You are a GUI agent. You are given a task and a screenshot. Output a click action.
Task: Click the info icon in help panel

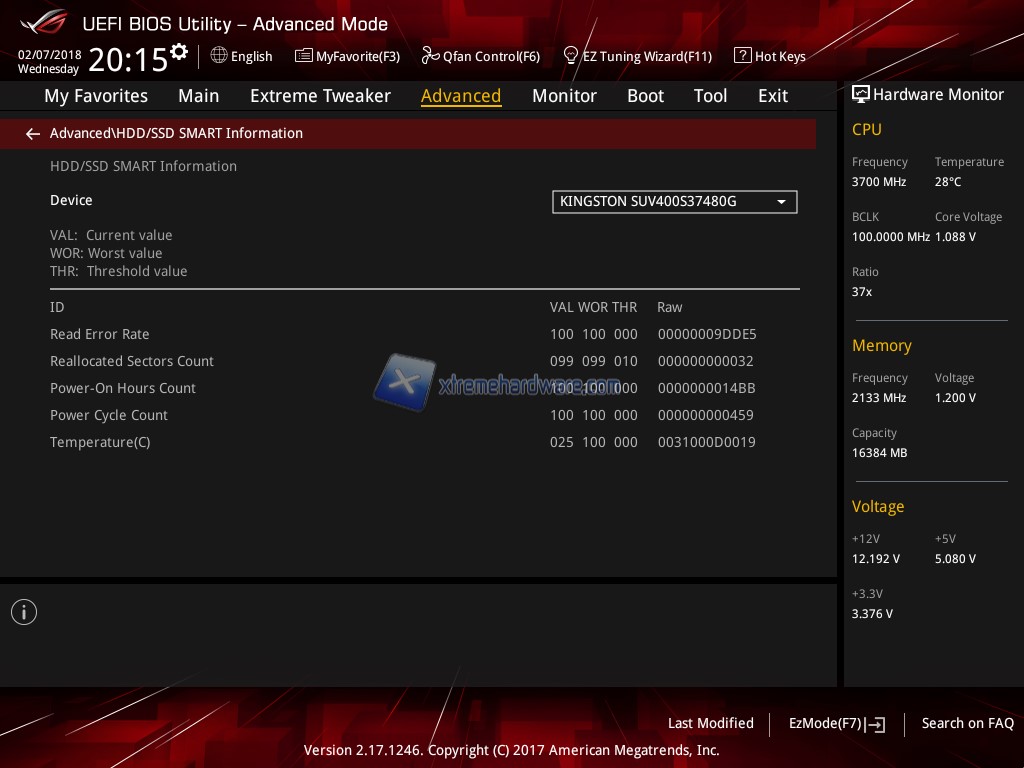[x=24, y=612]
